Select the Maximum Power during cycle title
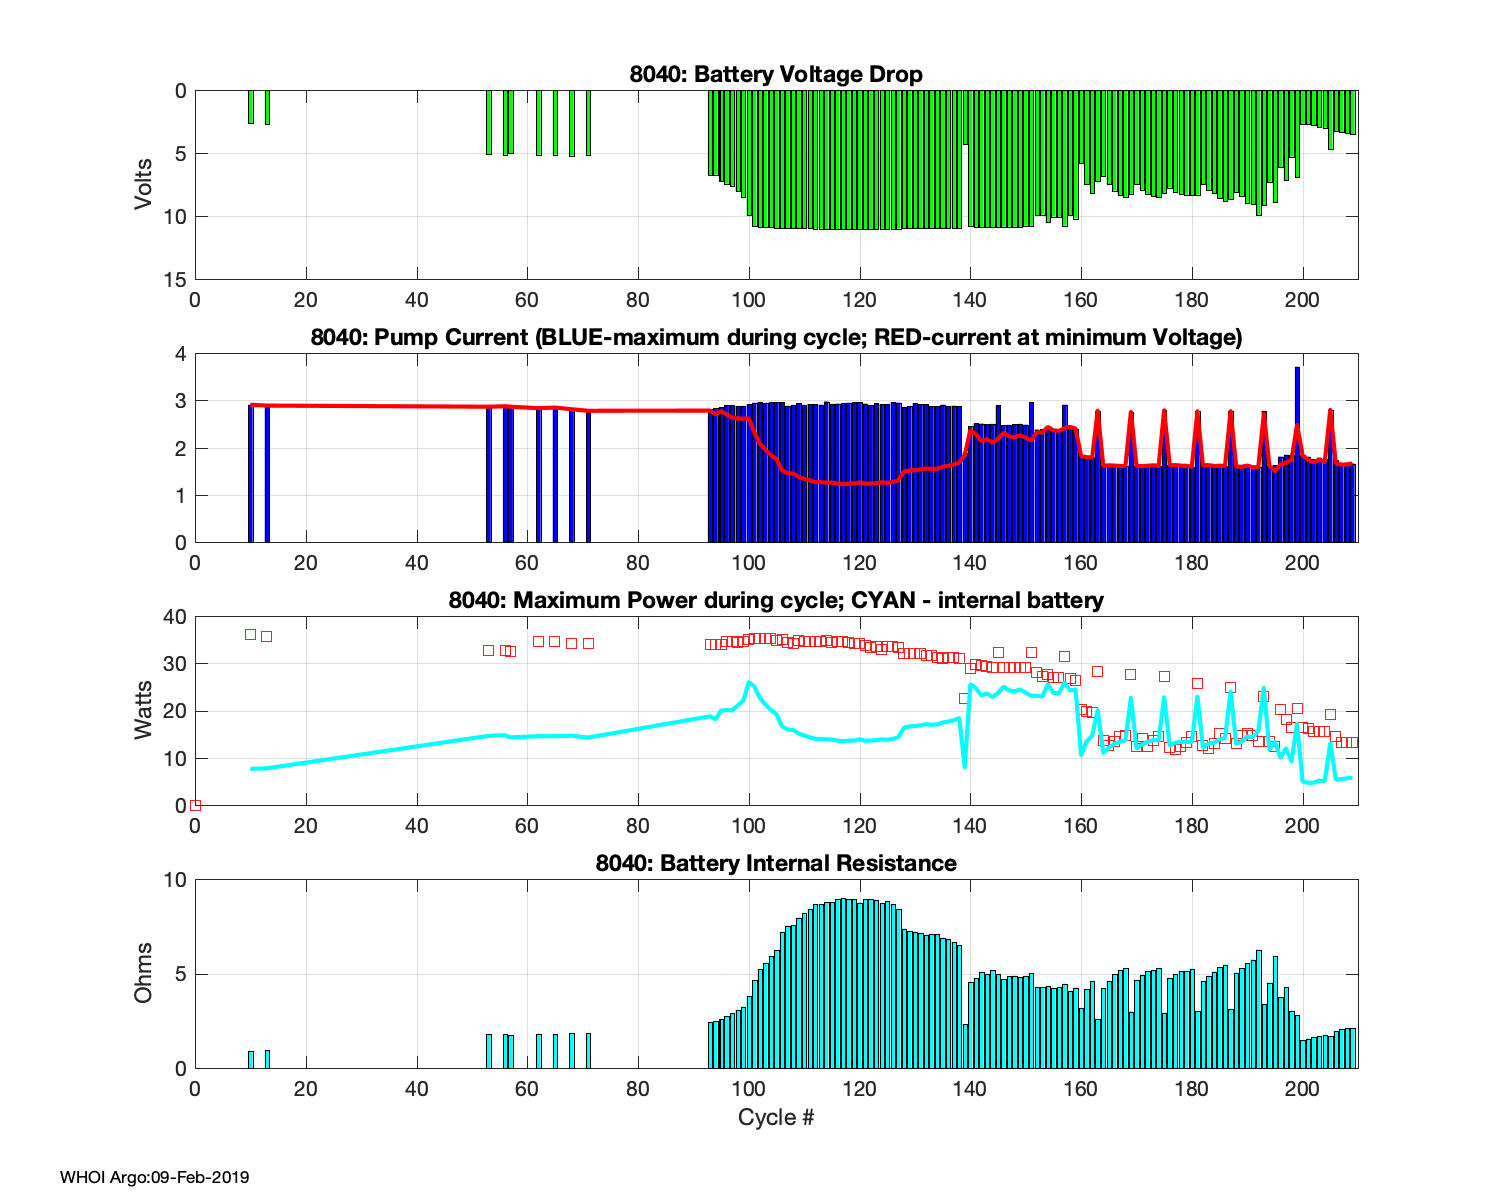The width and height of the screenshot is (1500, 1200). (x=776, y=600)
